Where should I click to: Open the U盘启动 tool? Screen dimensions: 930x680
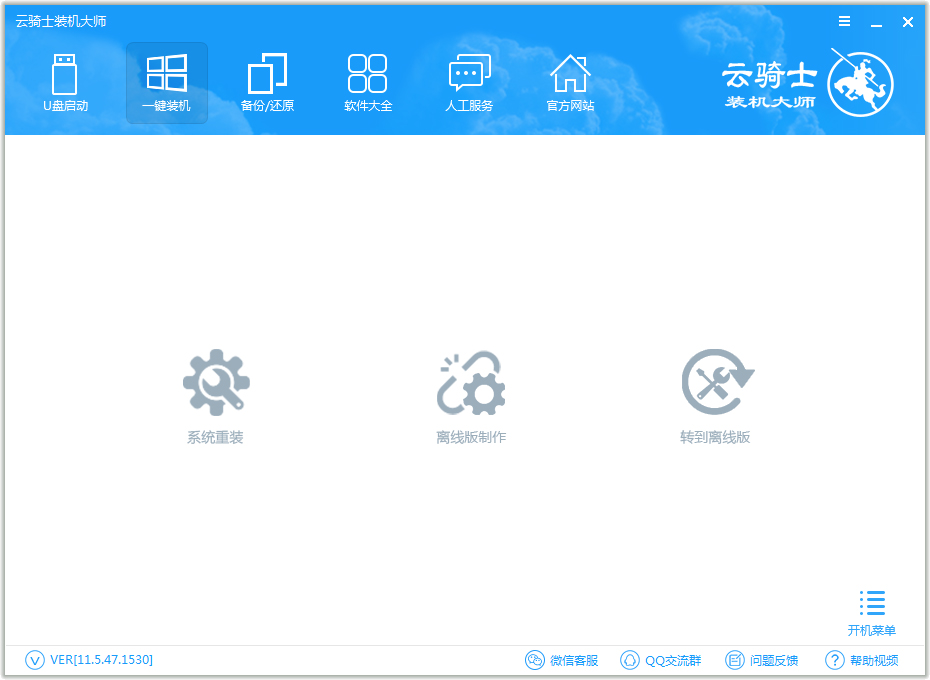[x=65, y=83]
